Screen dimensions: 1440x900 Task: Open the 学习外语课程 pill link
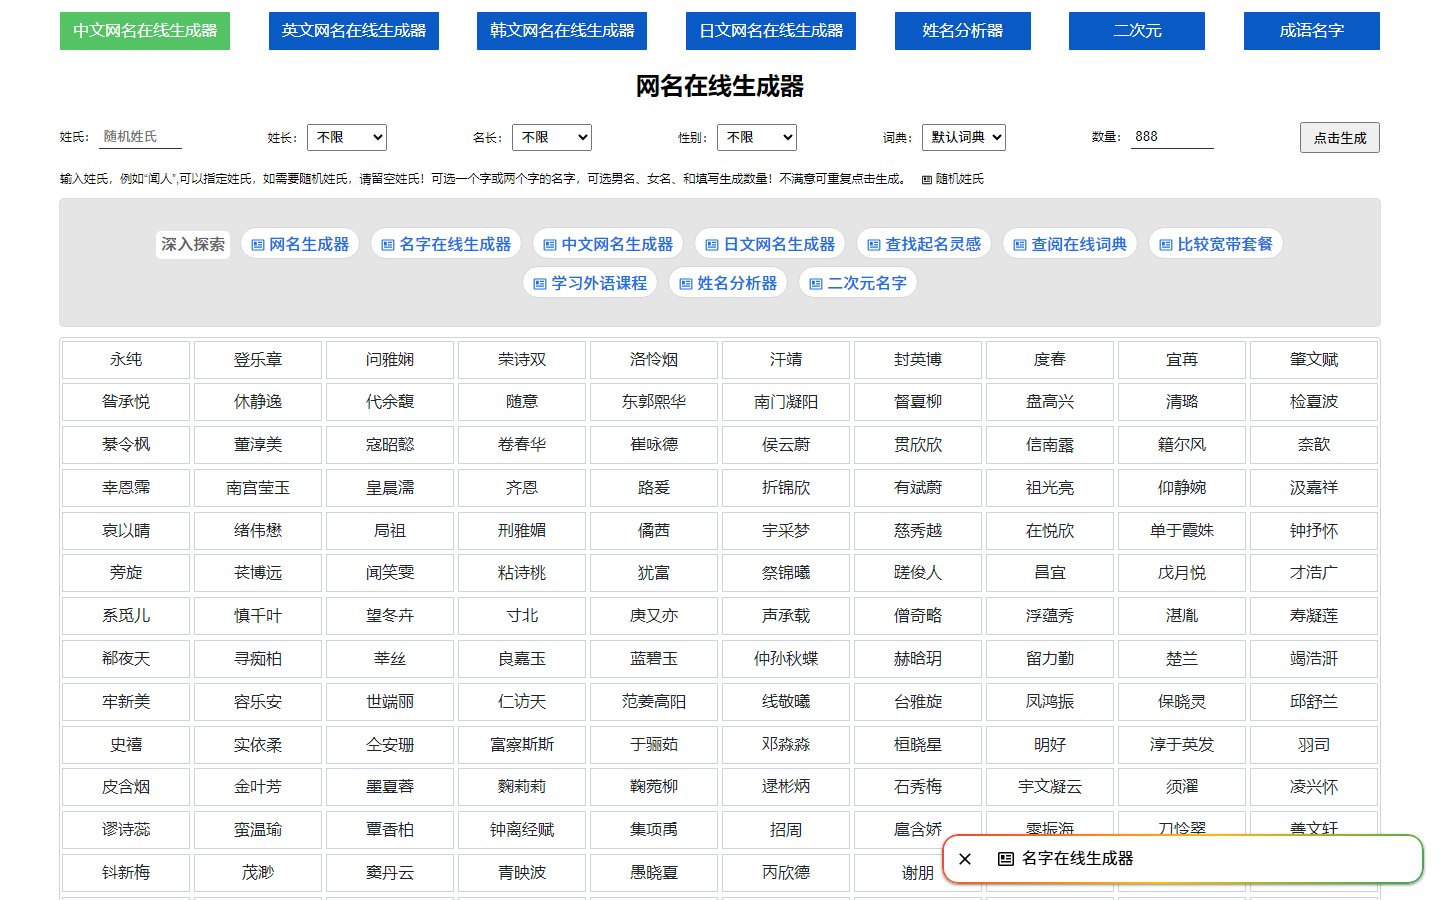click(x=590, y=283)
